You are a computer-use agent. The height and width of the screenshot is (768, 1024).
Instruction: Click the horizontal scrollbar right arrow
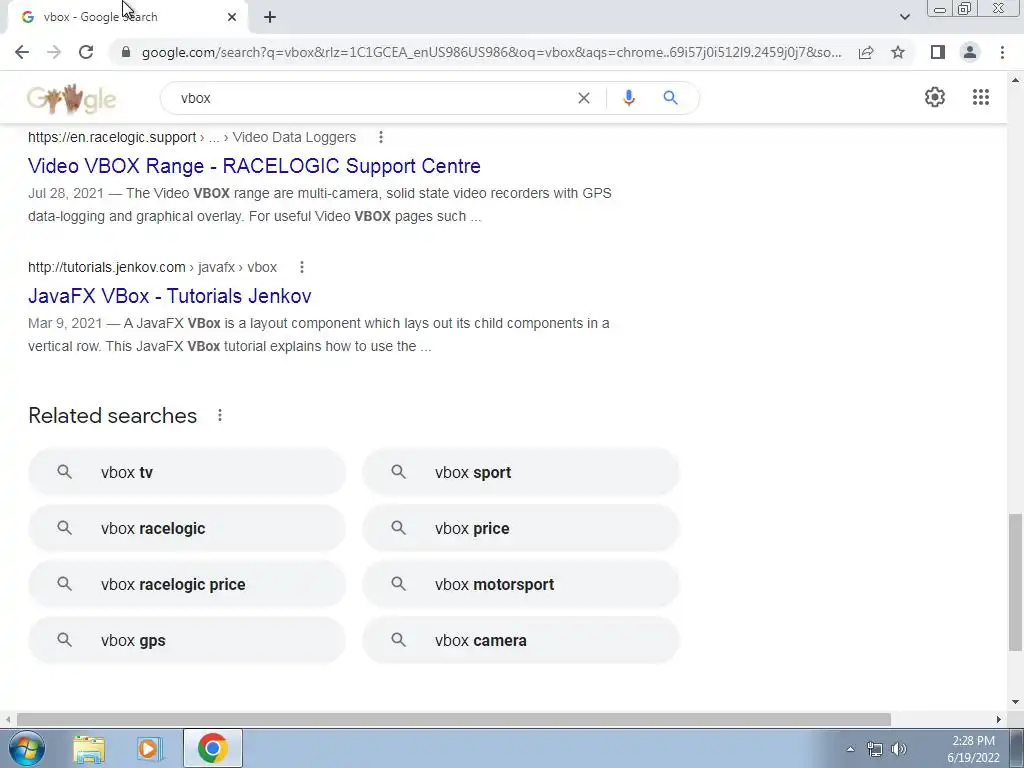point(998,719)
